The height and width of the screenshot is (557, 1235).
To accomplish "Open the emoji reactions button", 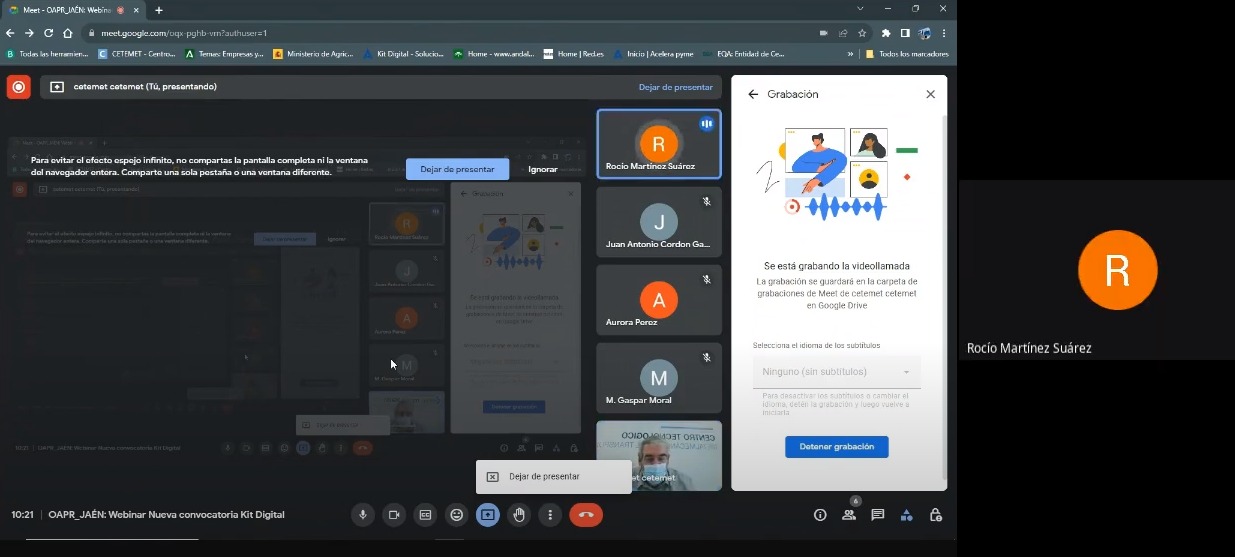I will 457,515.
